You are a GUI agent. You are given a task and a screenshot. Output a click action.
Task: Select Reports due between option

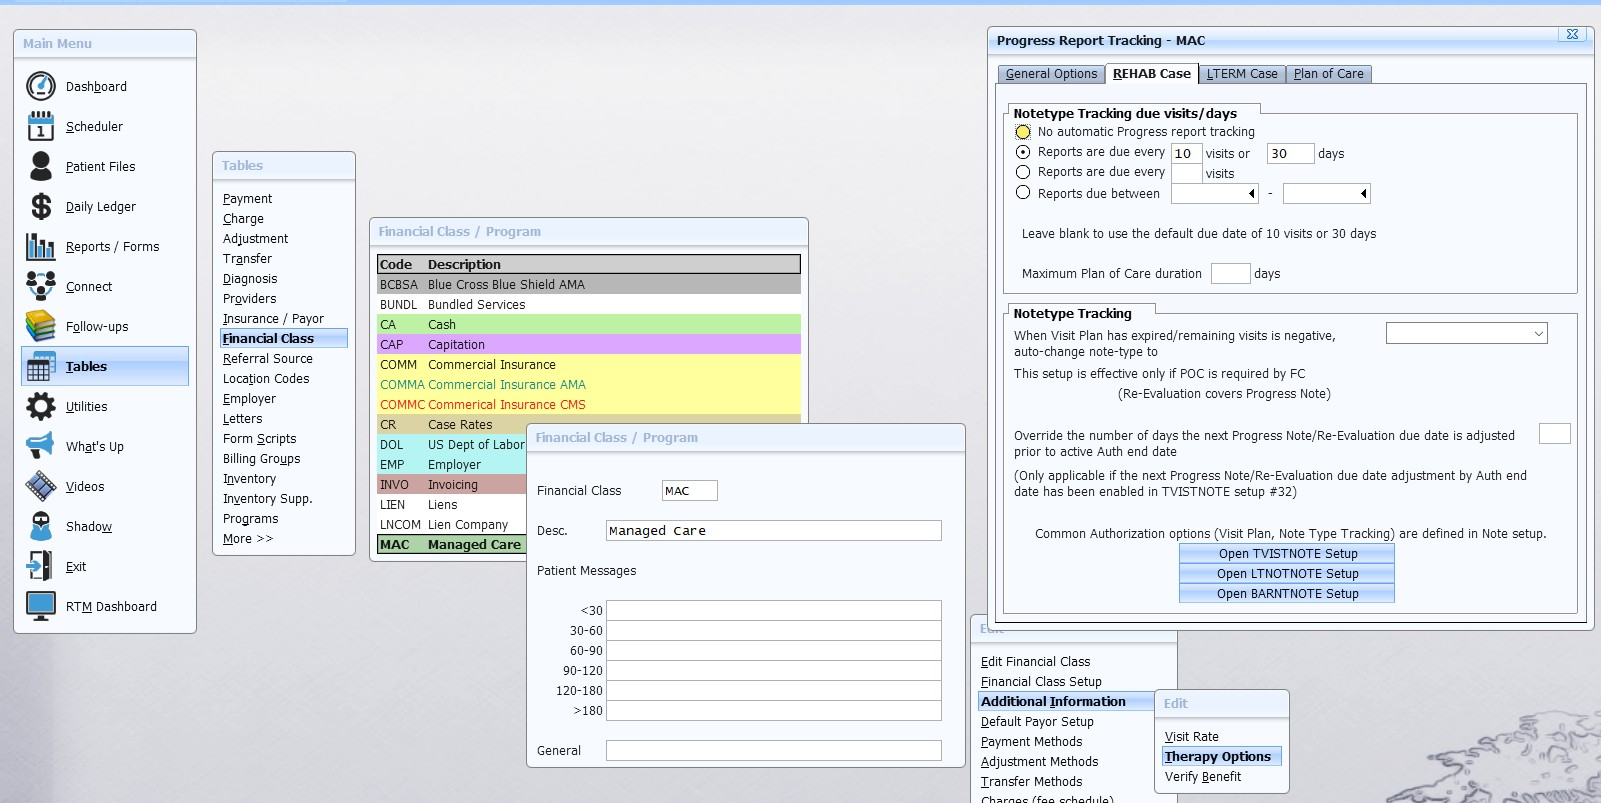point(1023,193)
